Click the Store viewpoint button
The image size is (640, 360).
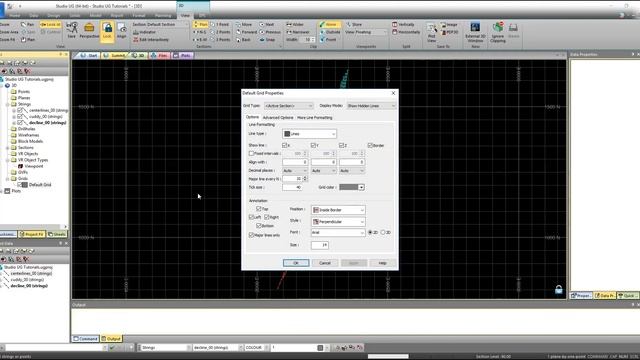tap(354, 24)
